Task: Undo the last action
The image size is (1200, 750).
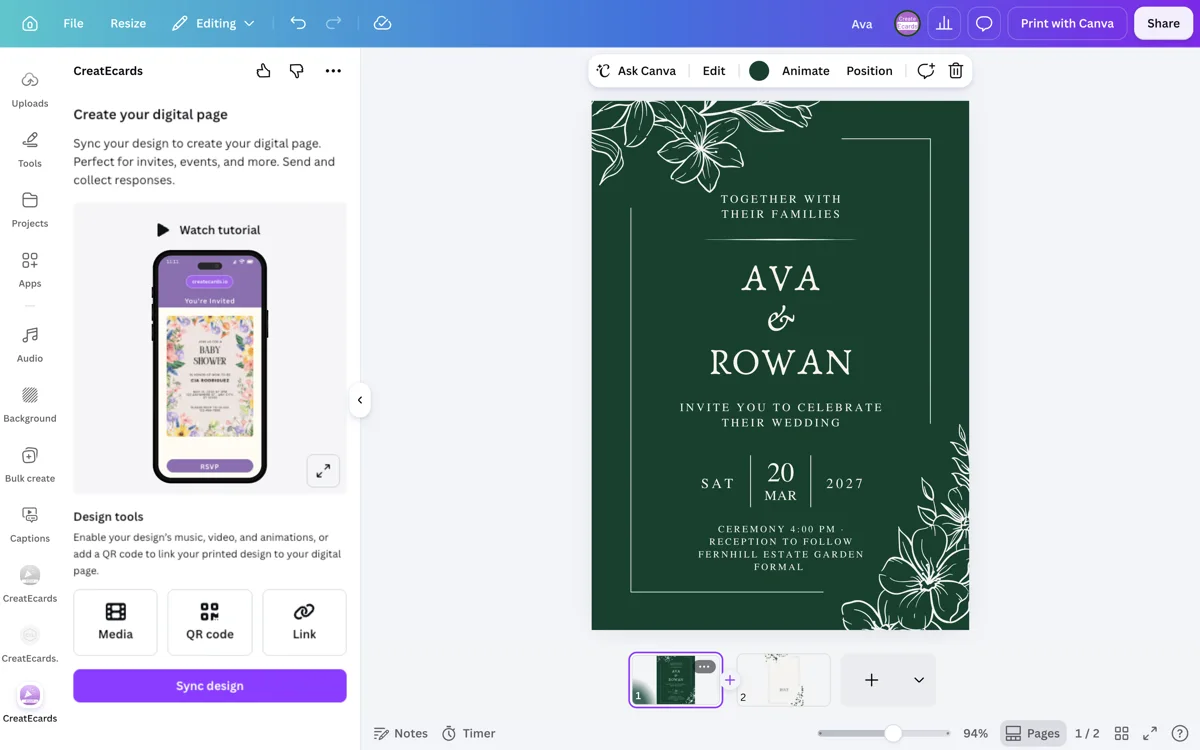Action: (x=298, y=23)
